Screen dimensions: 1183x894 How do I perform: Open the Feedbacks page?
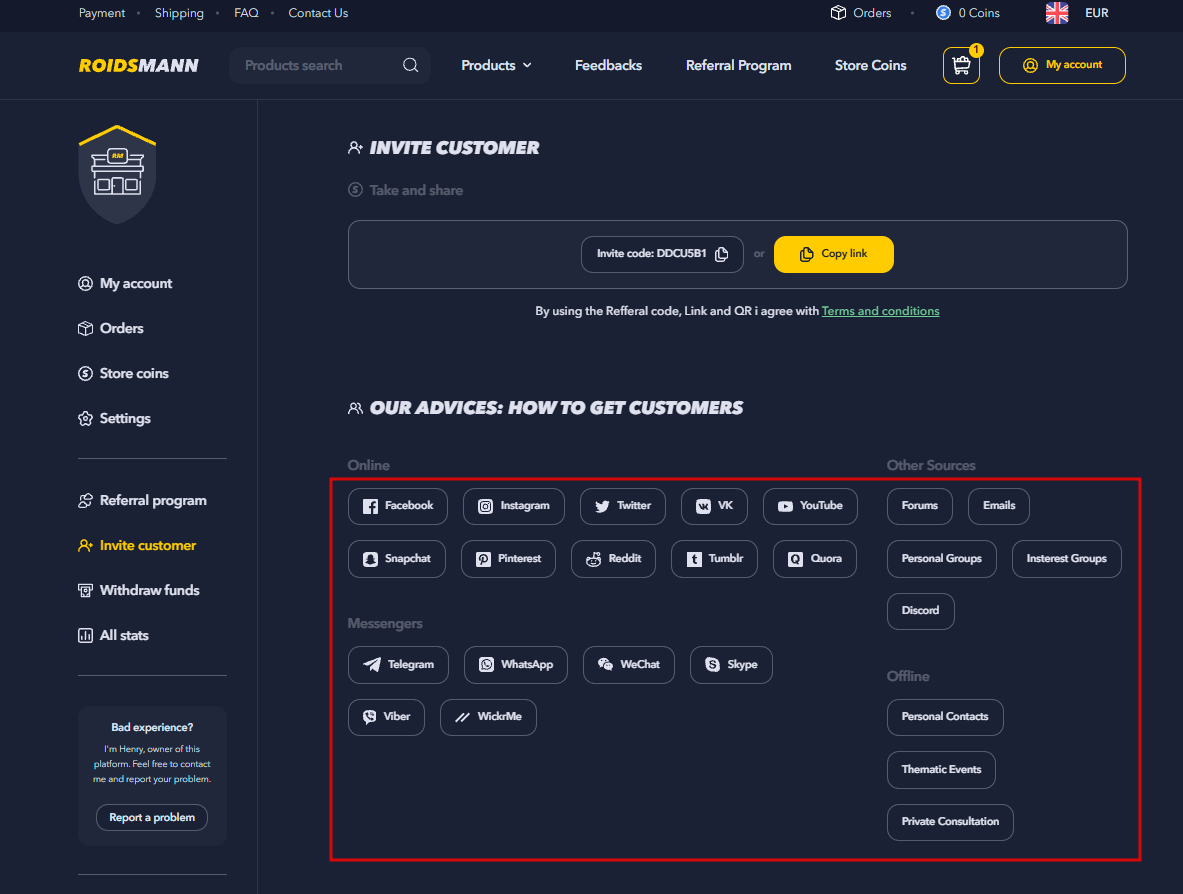[608, 66]
